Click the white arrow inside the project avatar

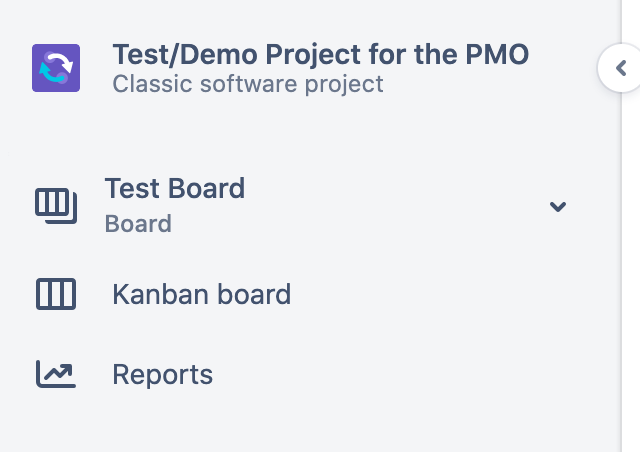[x=60, y=60]
